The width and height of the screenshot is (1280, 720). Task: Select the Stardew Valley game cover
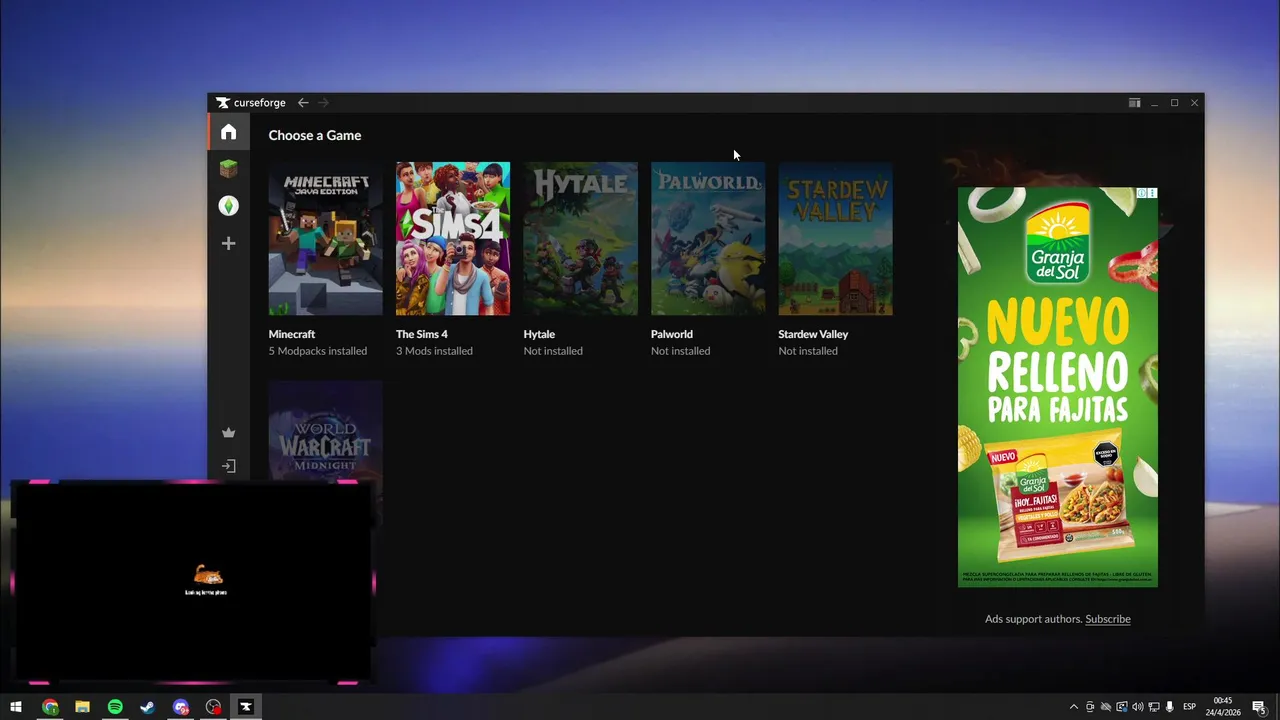click(835, 239)
